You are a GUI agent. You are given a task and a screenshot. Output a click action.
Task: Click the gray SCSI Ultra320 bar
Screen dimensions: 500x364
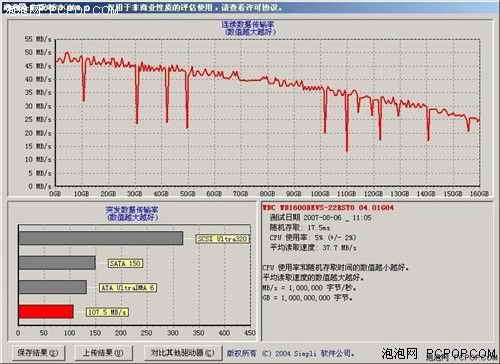pyautogui.click(x=101, y=238)
